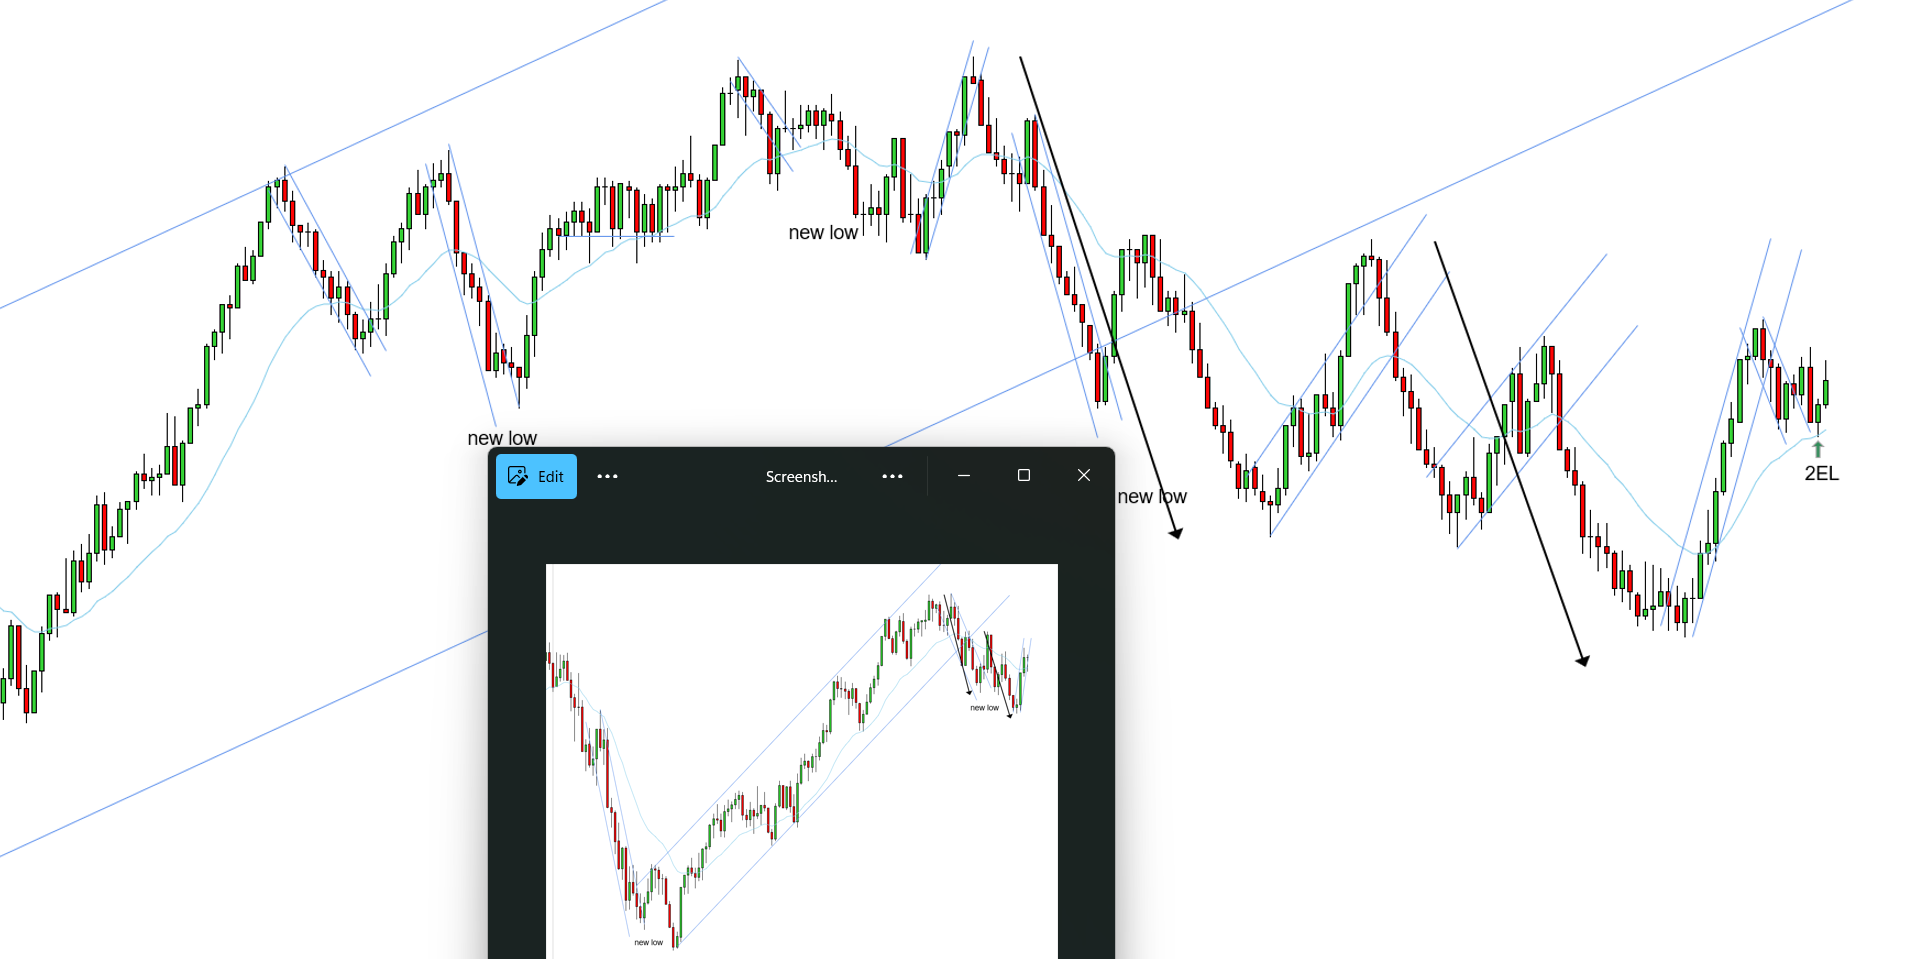The width and height of the screenshot is (1917, 959).
Task: Maximize the Screenshot viewer window
Action: [1023, 475]
